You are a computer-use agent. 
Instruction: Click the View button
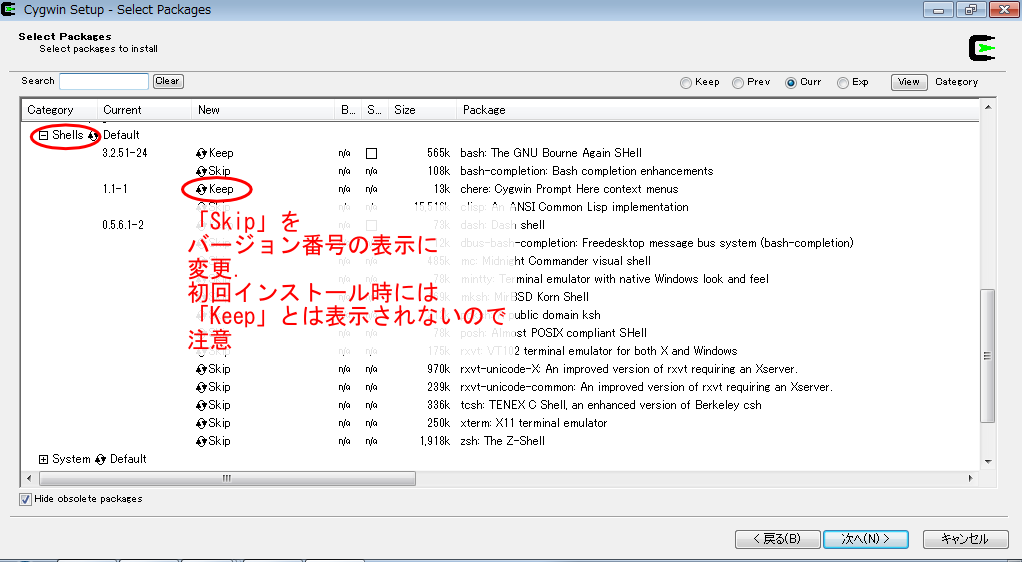click(x=909, y=82)
